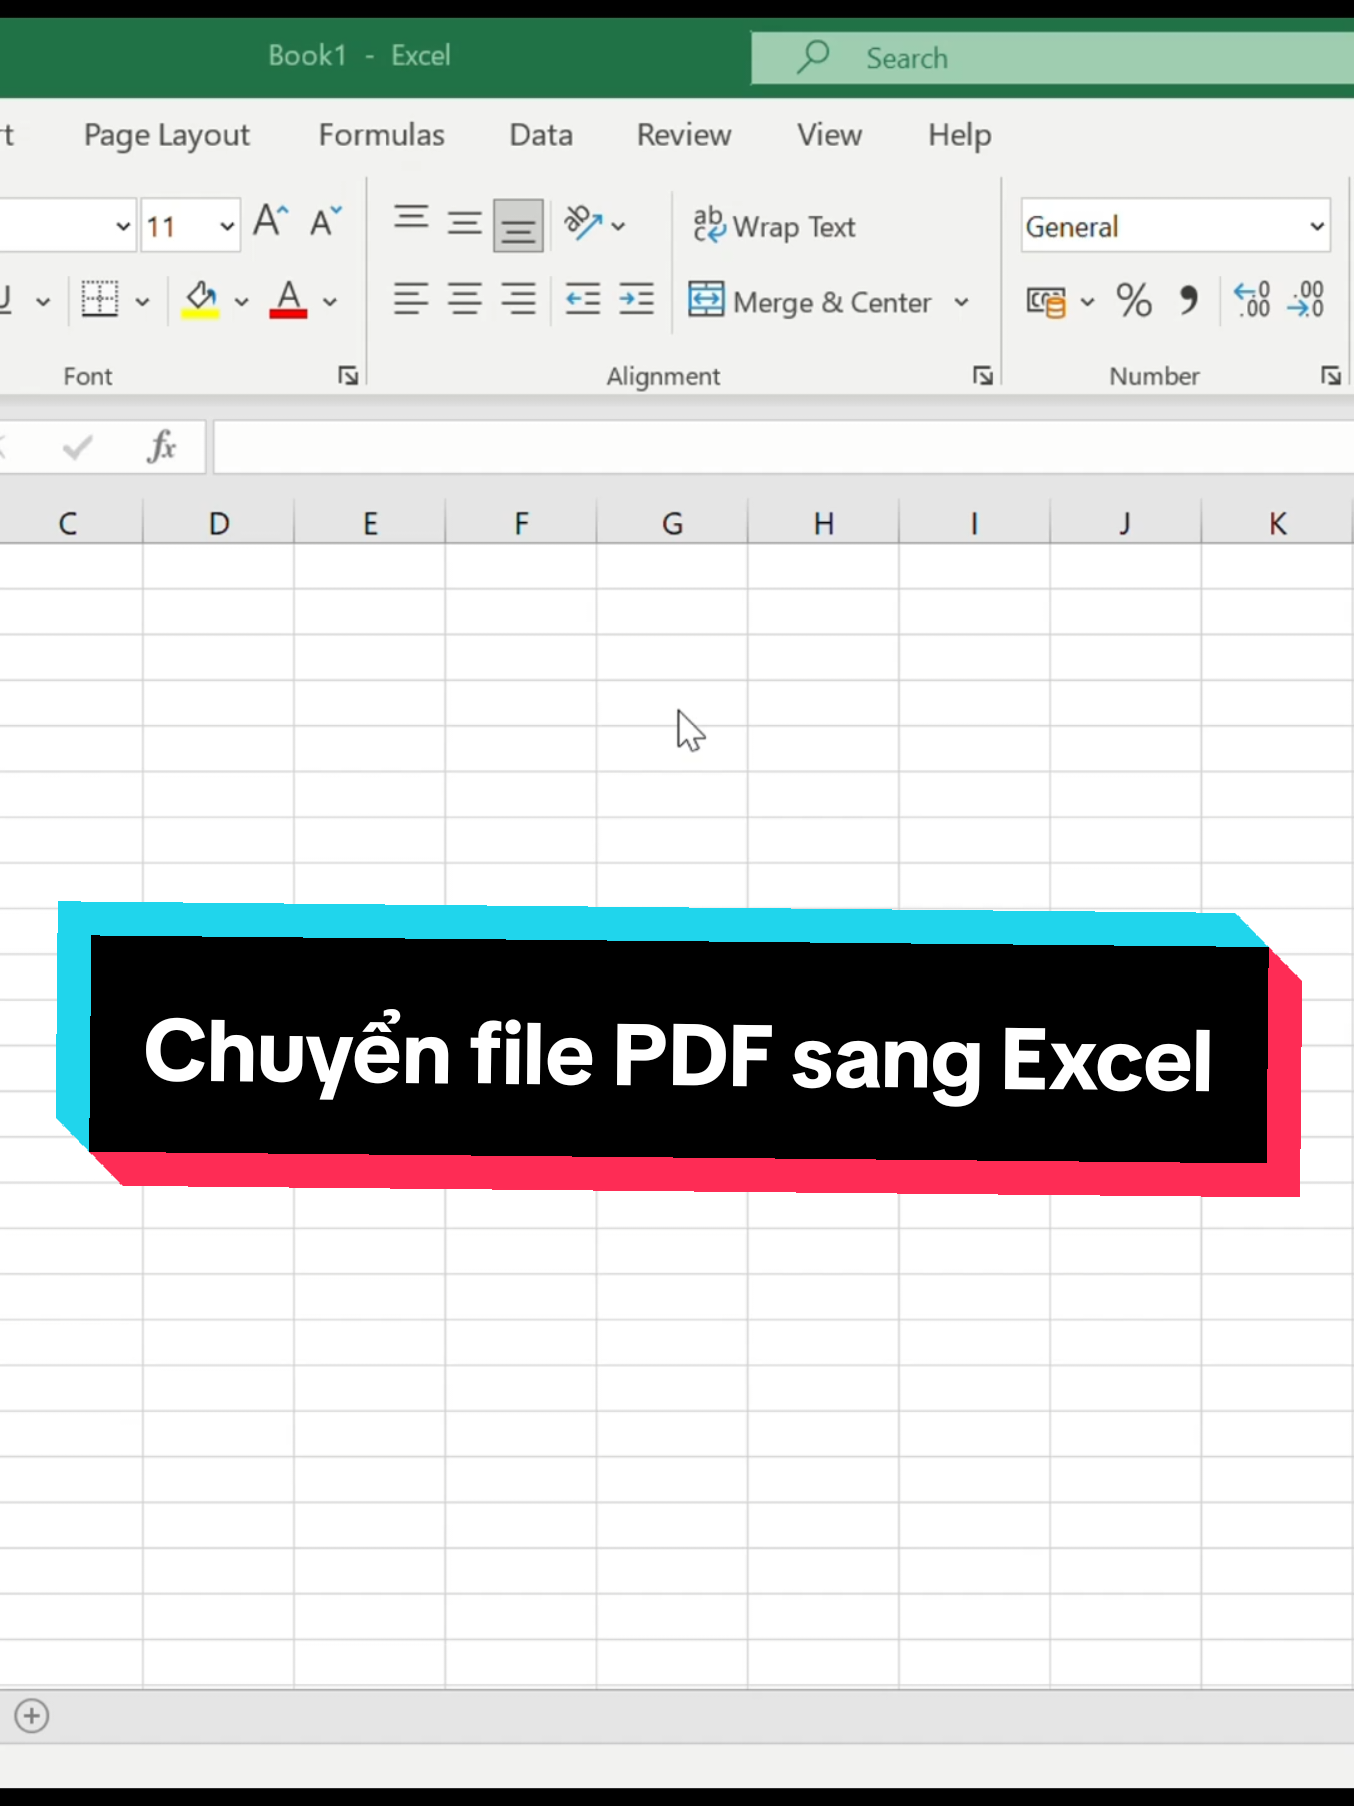Apply comma style

point(1188,300)
